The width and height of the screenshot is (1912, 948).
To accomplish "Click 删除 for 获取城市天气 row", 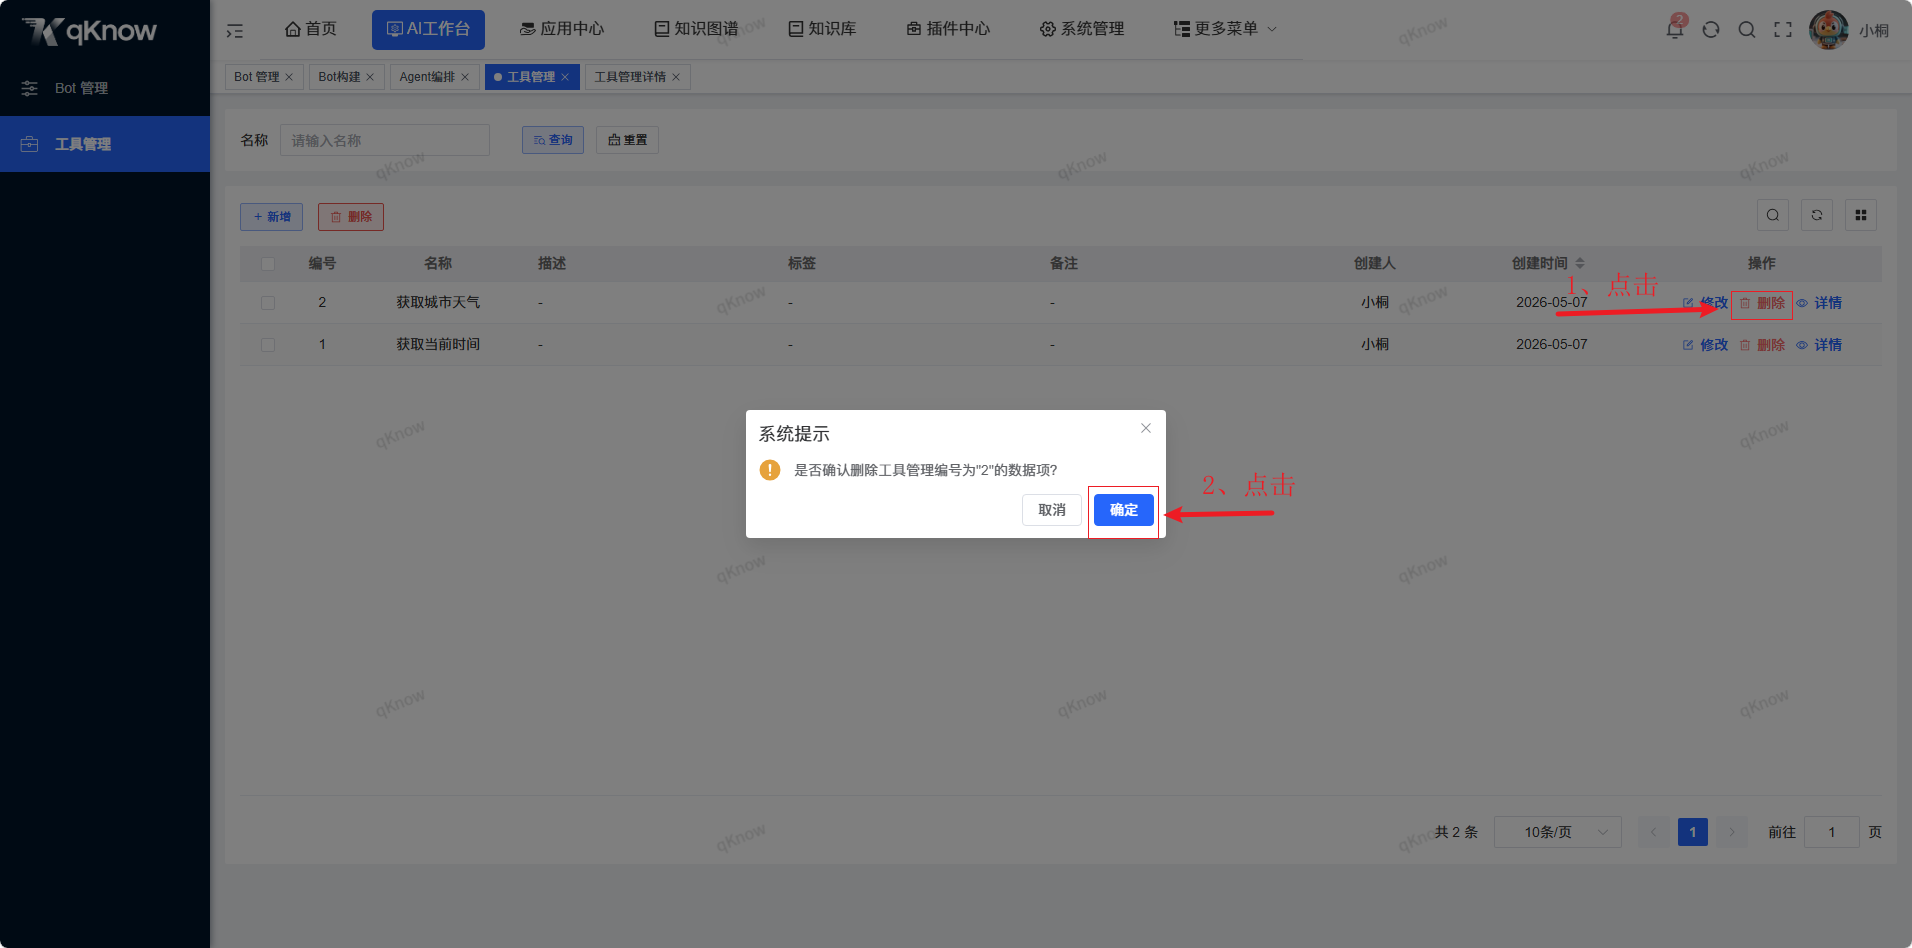I will (x=1762, y=303).
